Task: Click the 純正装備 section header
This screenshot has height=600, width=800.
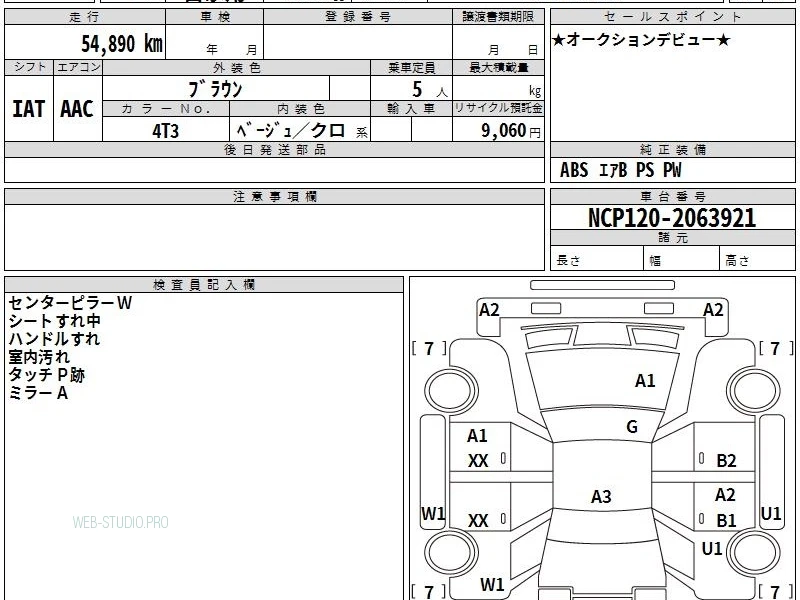Action: [672, 150]
